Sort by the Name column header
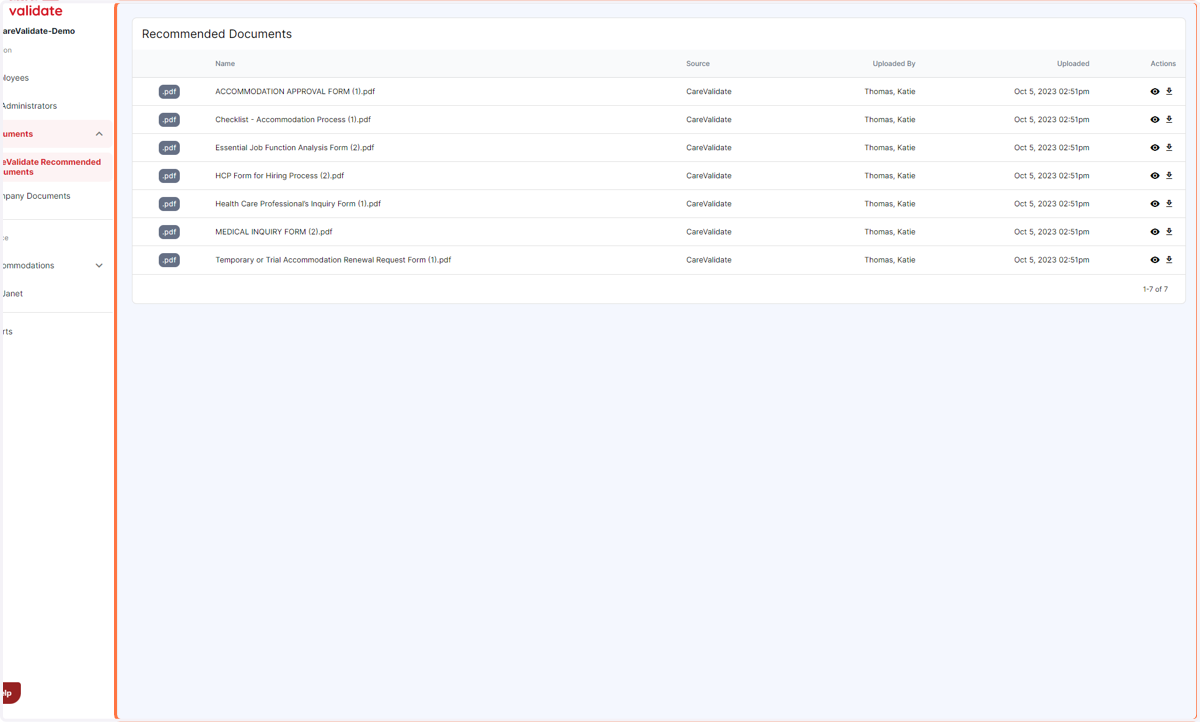 (x=225, y=64)
